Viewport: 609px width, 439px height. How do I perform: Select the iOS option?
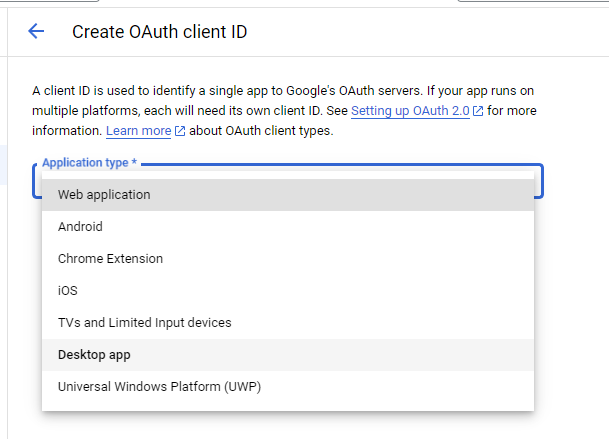(x=288, y=291)
